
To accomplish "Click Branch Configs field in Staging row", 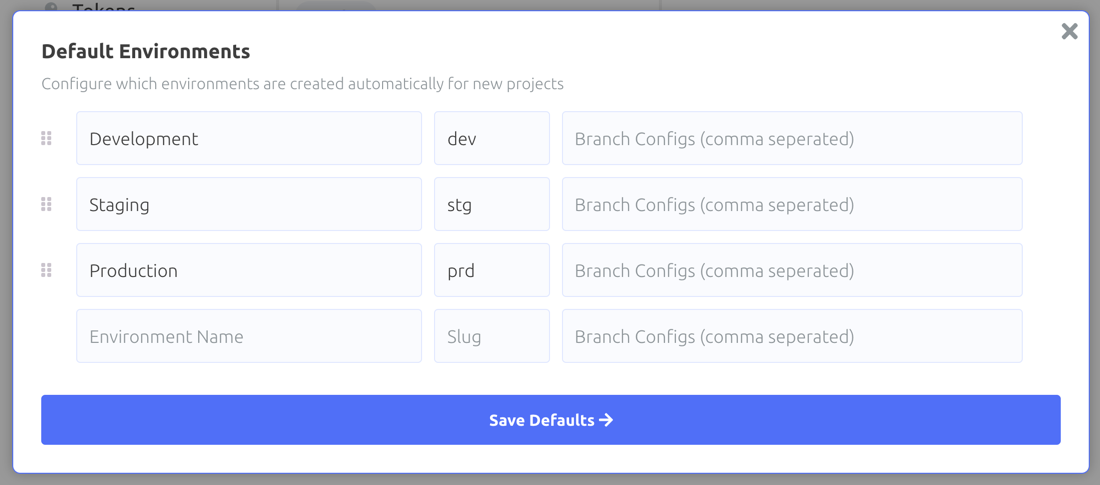I will 791,204.
